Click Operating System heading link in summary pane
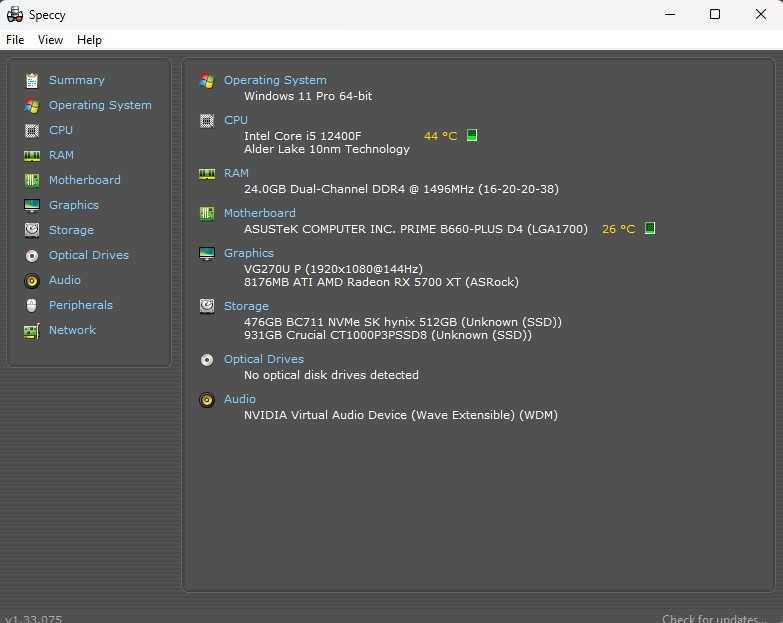 pyautogui.click(x=275, y=80)
